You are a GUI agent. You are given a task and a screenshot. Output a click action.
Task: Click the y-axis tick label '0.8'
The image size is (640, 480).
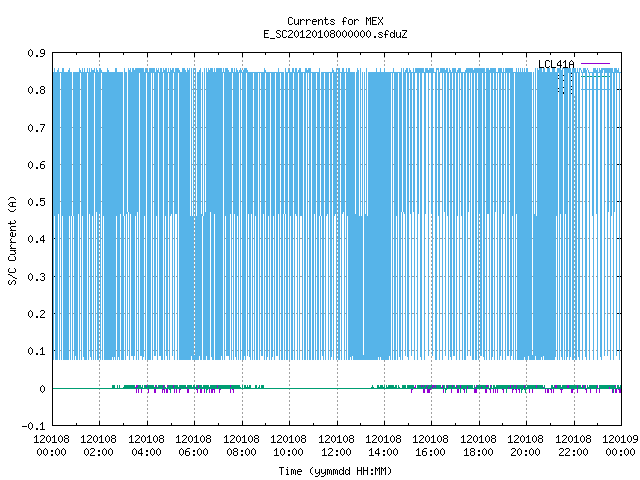click(x=36, y=90)
